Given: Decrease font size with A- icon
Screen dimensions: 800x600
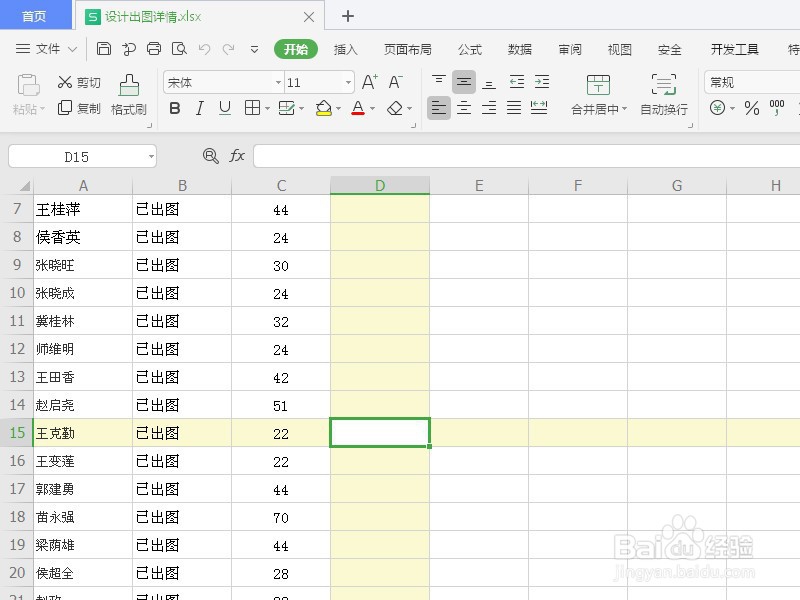Looking at the screenshot, I should point(395,82).
